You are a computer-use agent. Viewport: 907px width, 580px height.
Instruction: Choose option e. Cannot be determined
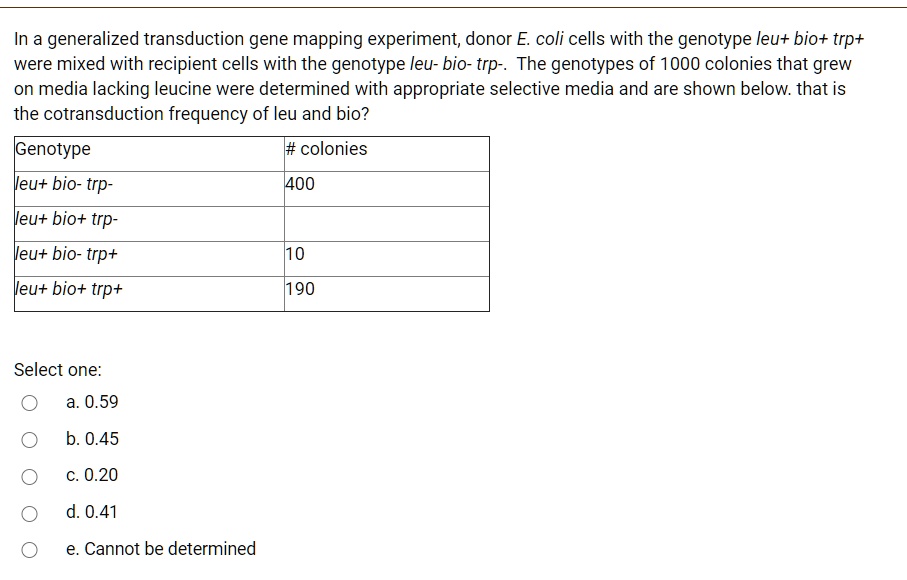pyautogui.click(x=31, y=549)
